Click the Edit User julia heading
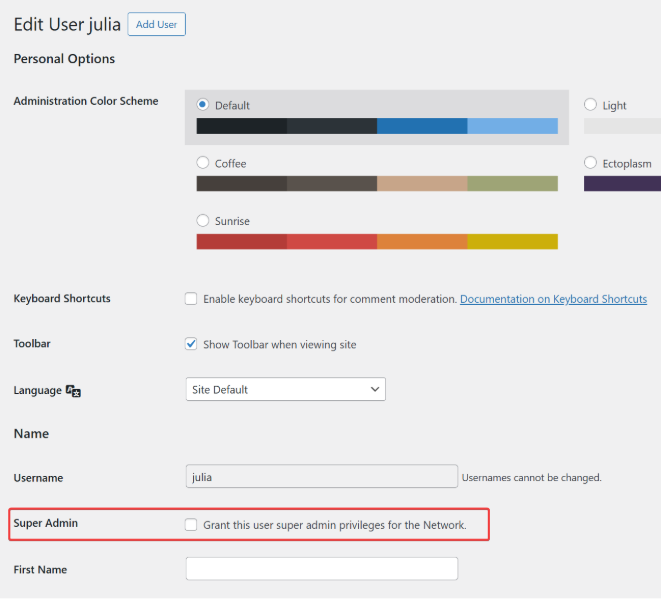 pos(67,24)
